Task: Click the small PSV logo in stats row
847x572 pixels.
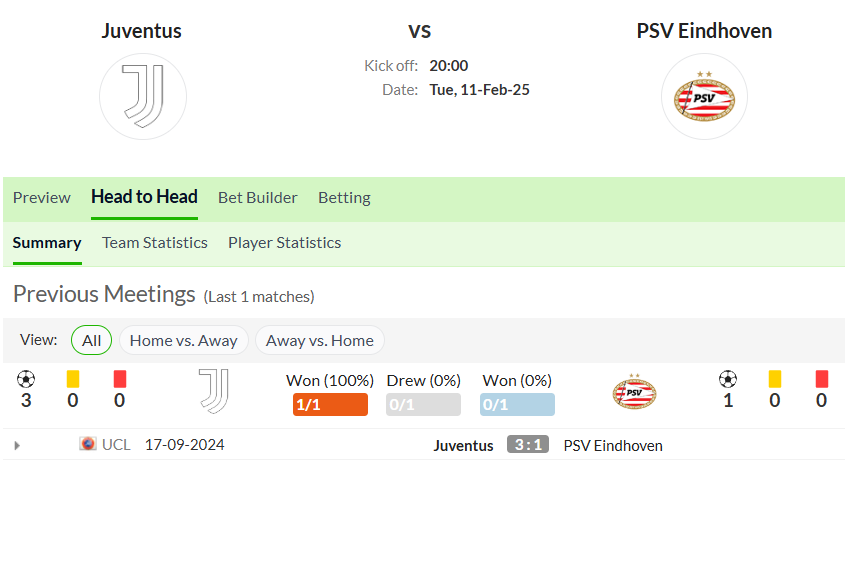Action: (634, 391)
